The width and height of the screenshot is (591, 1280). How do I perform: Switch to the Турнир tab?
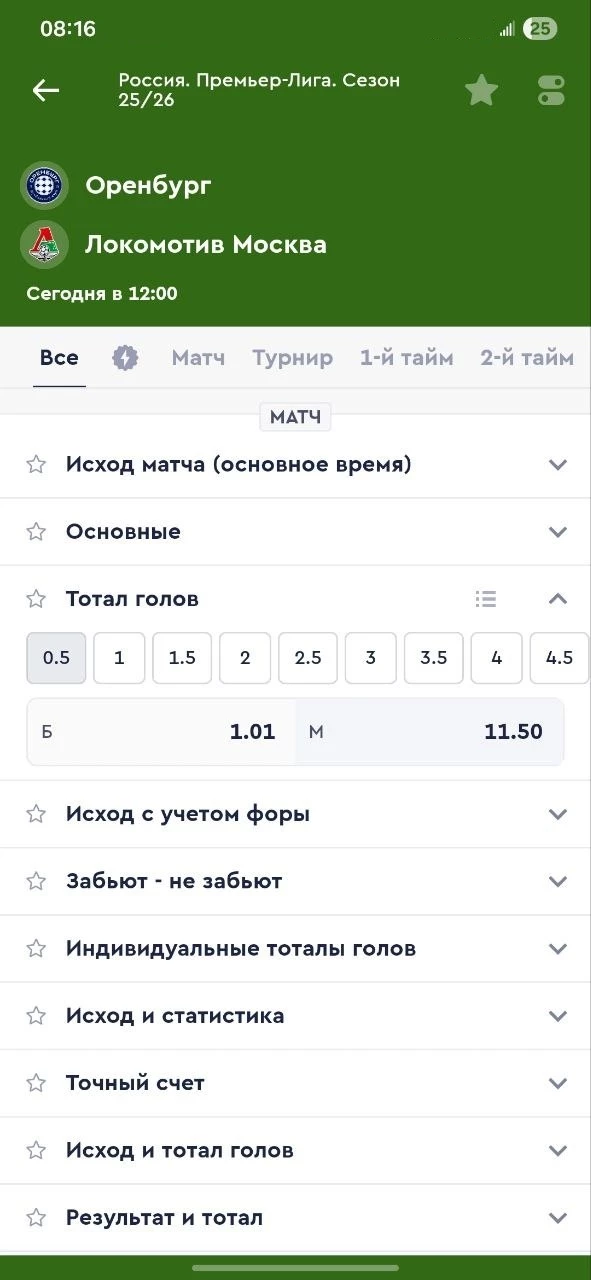tap(292, 356)
